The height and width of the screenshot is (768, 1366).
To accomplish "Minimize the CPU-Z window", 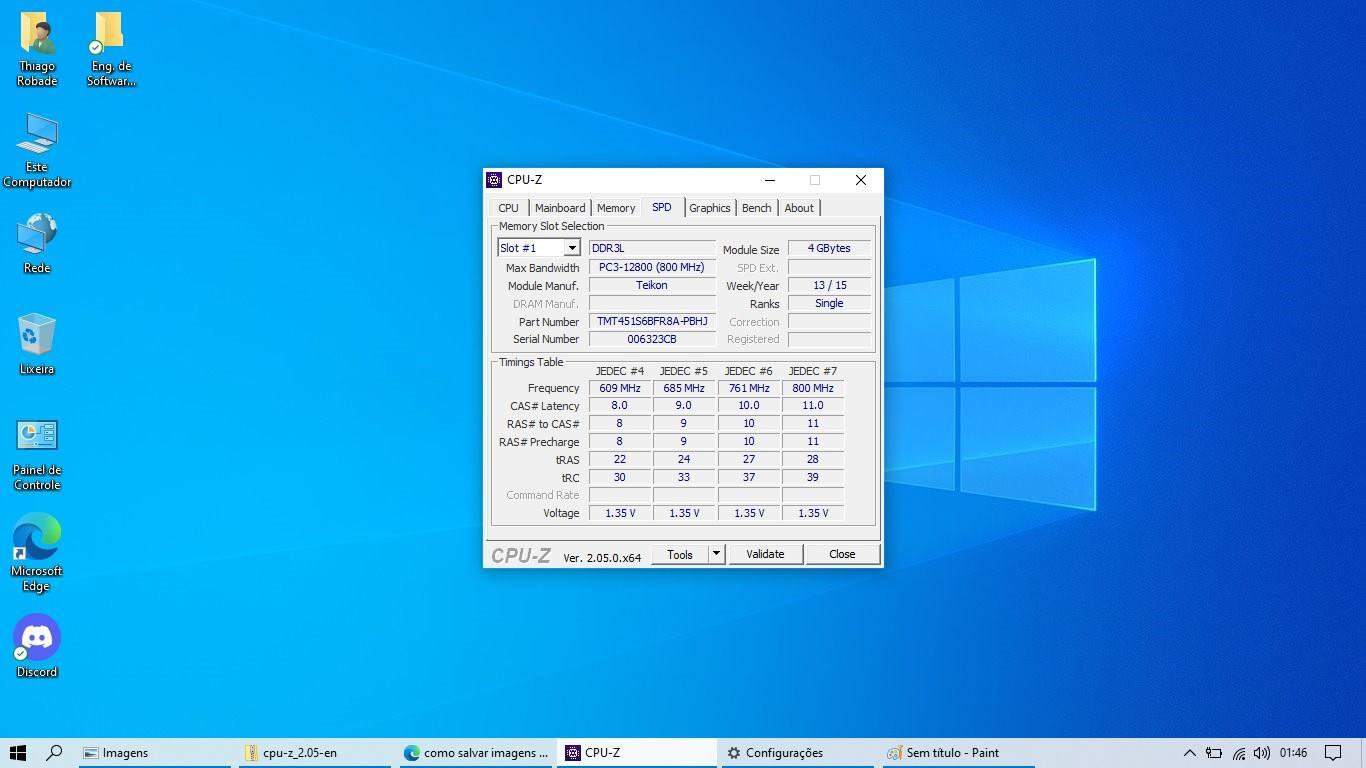I will (x=770, y=180).
